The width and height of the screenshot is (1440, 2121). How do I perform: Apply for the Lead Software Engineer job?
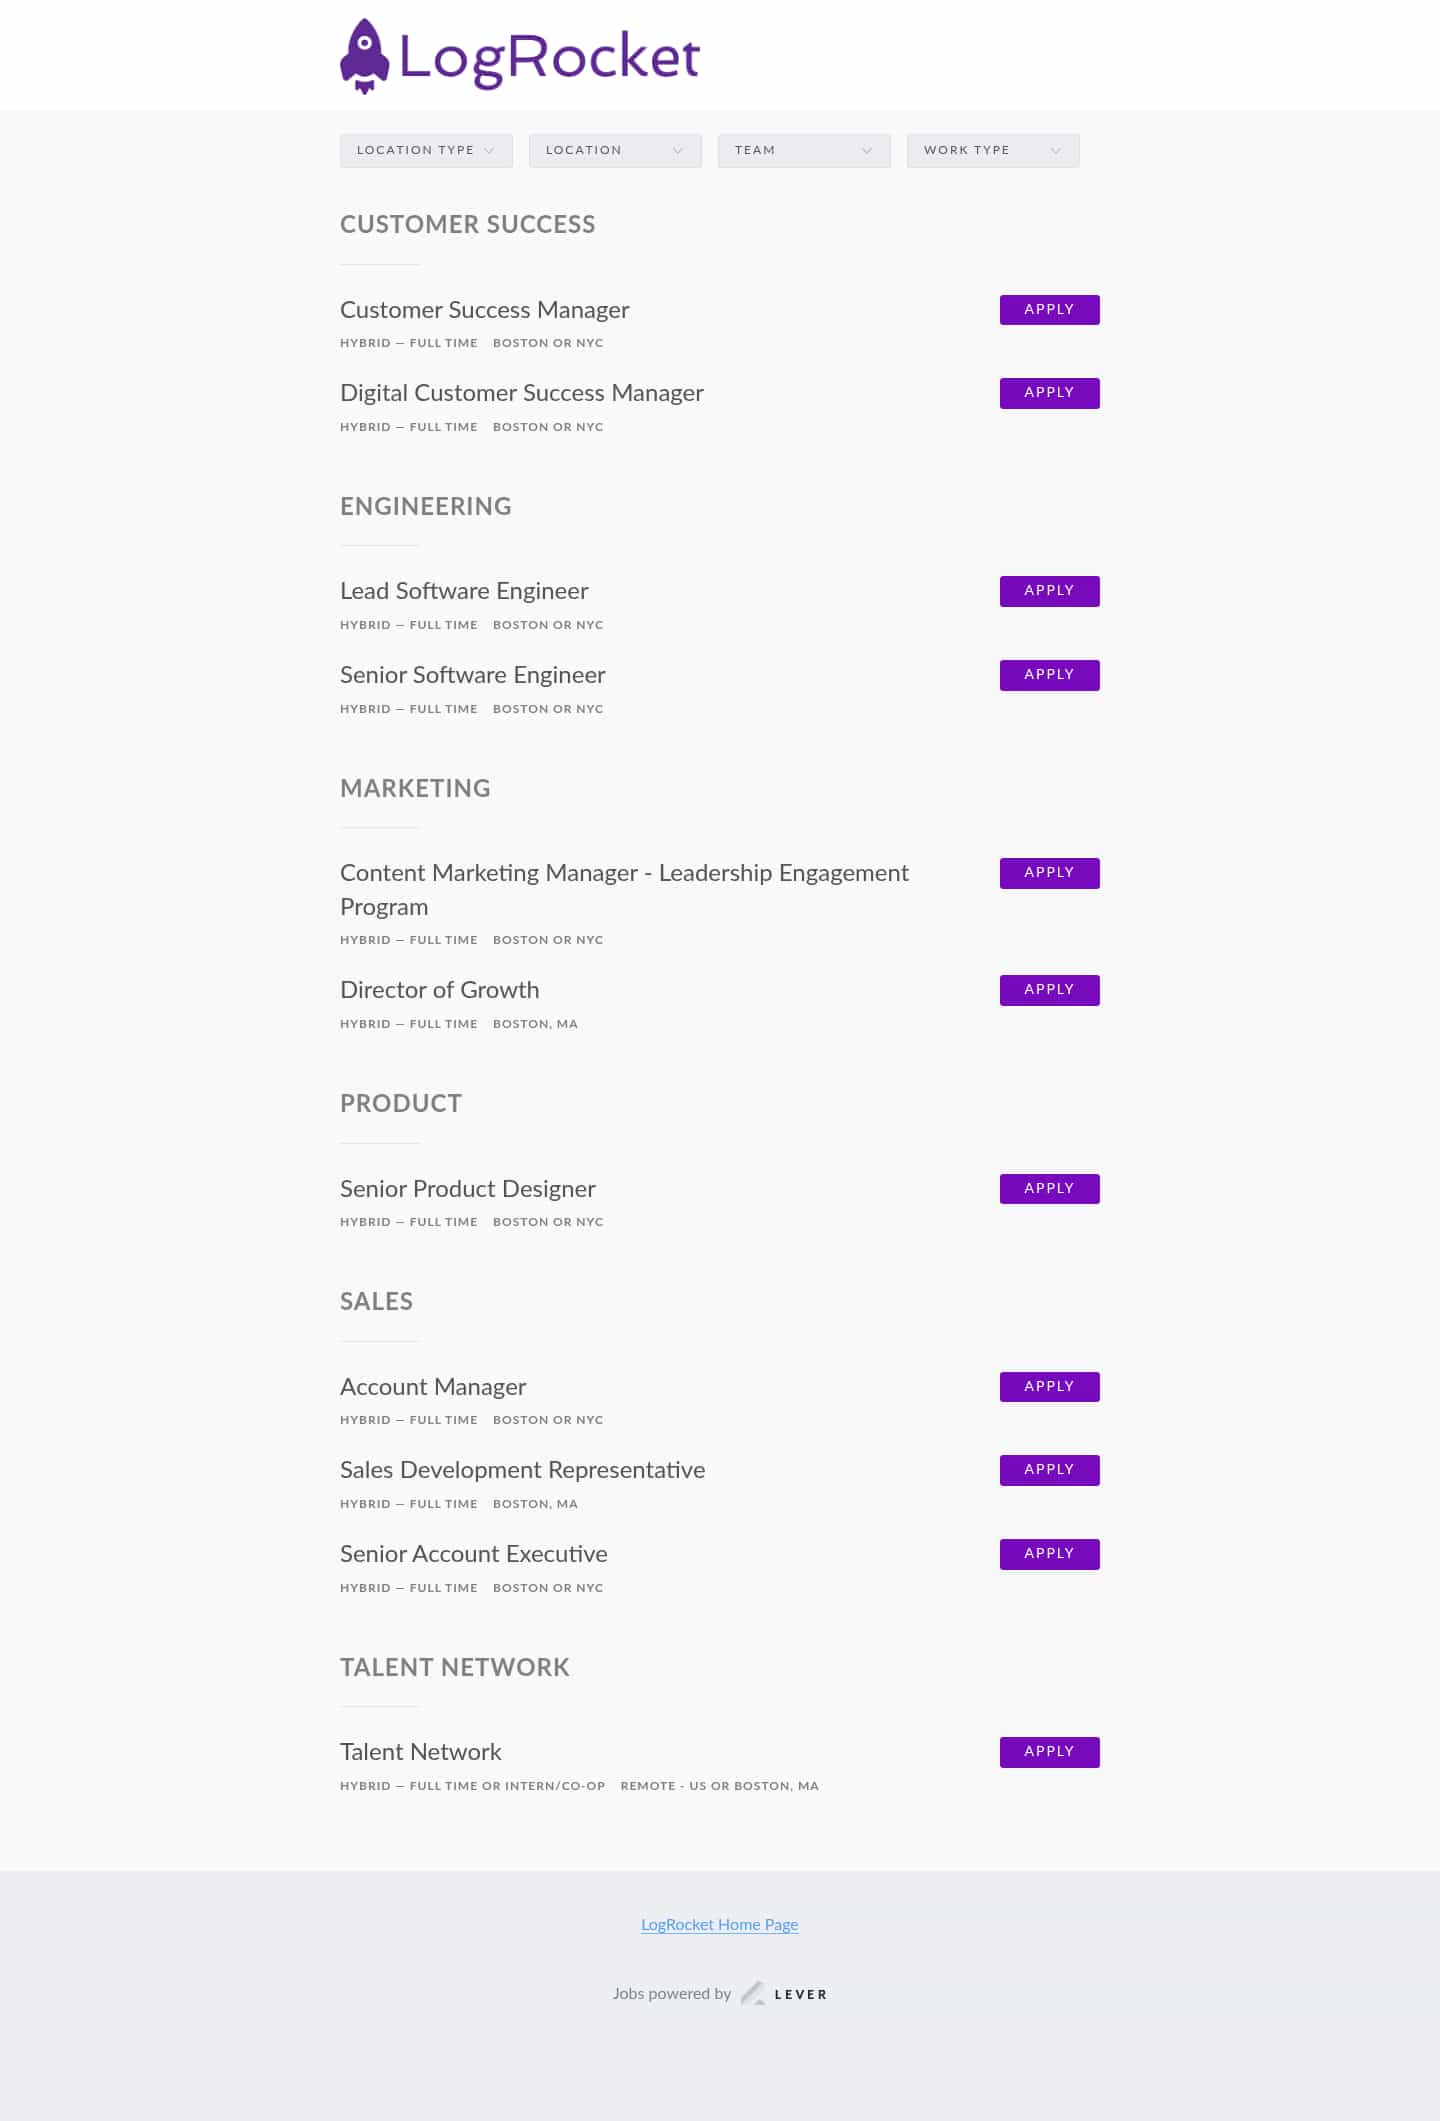[1049, 591]
